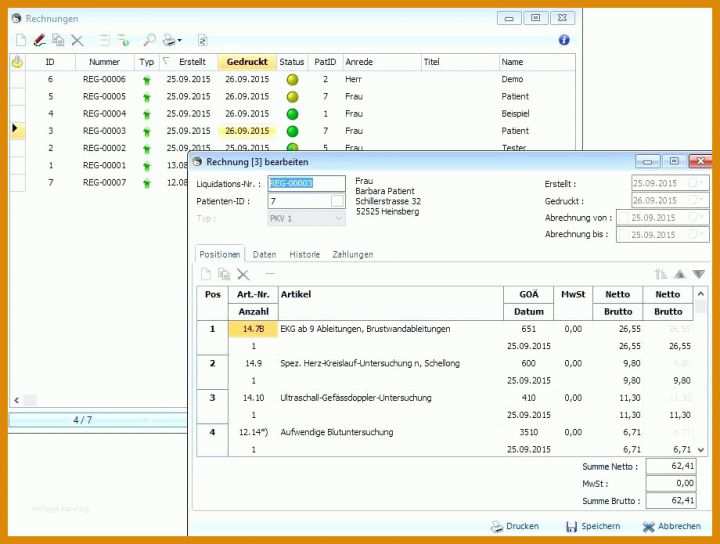Switch to the Daten tab
The image size is (720, 544).
(264, 254)
